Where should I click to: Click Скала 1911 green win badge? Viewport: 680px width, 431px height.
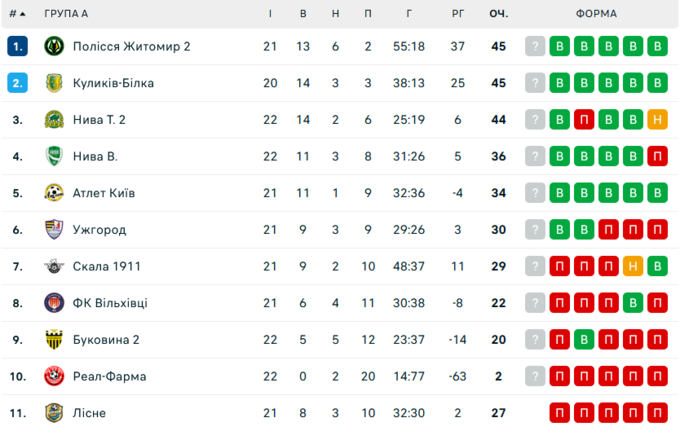[x=657, y=266]
